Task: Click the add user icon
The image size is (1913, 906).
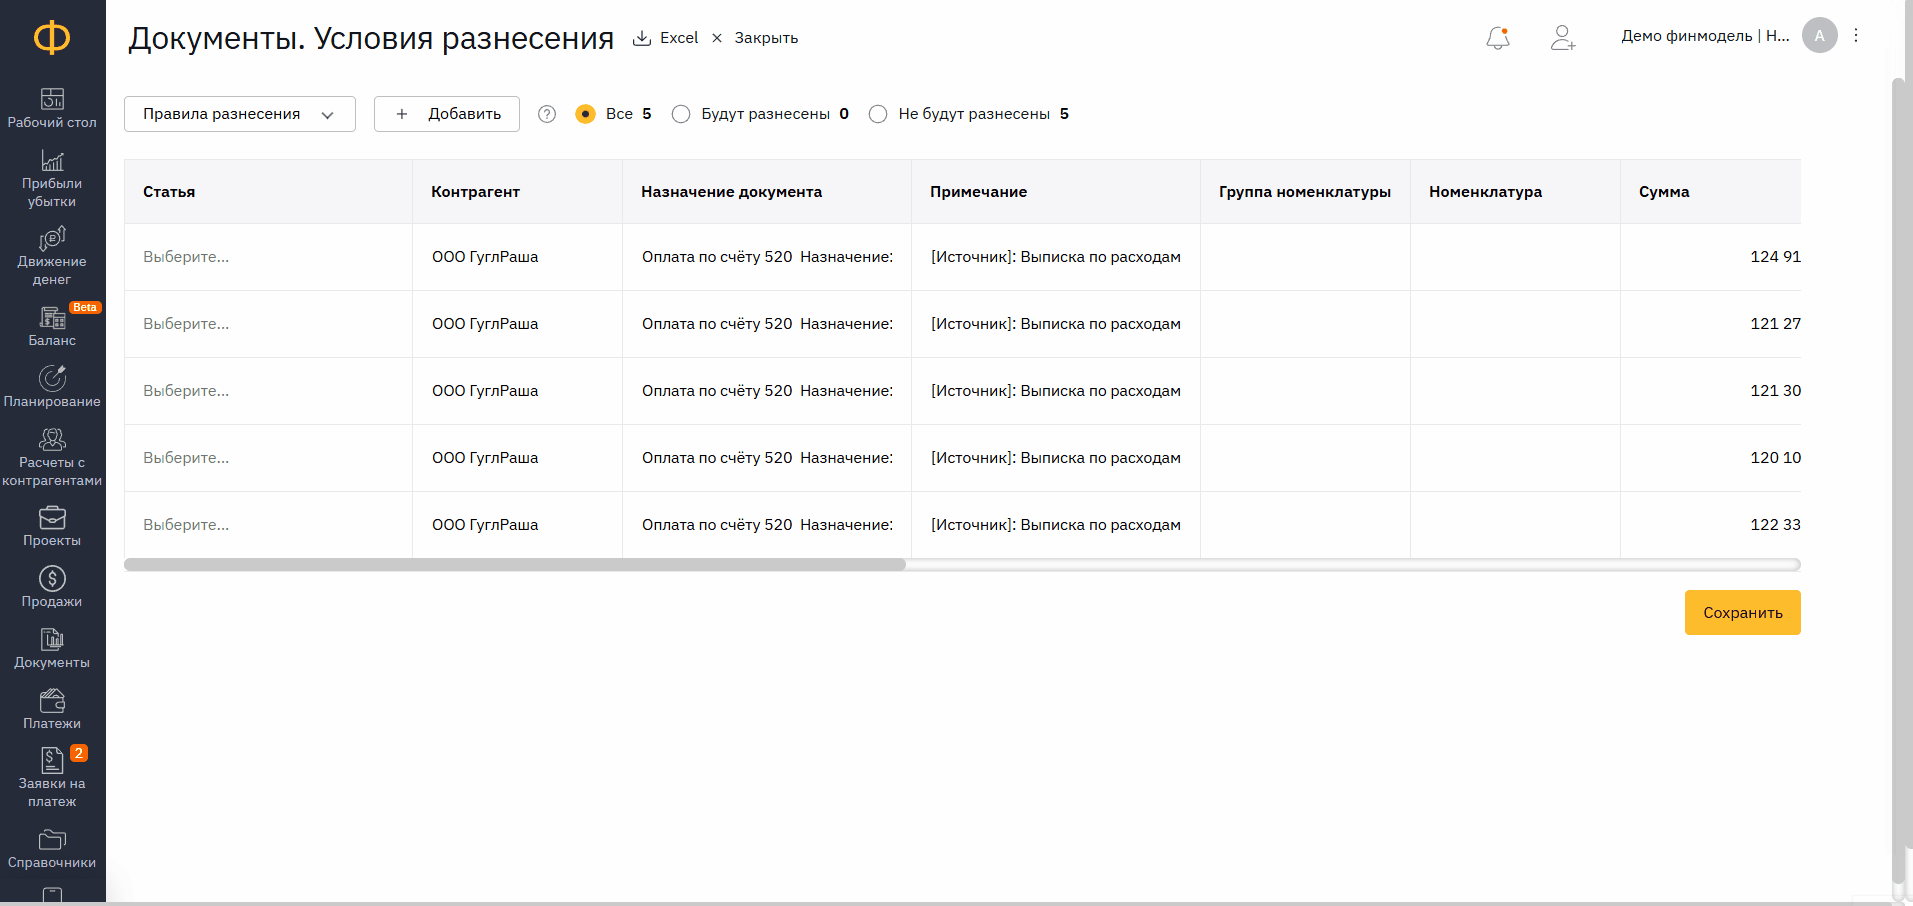Action: [1562, 38]
